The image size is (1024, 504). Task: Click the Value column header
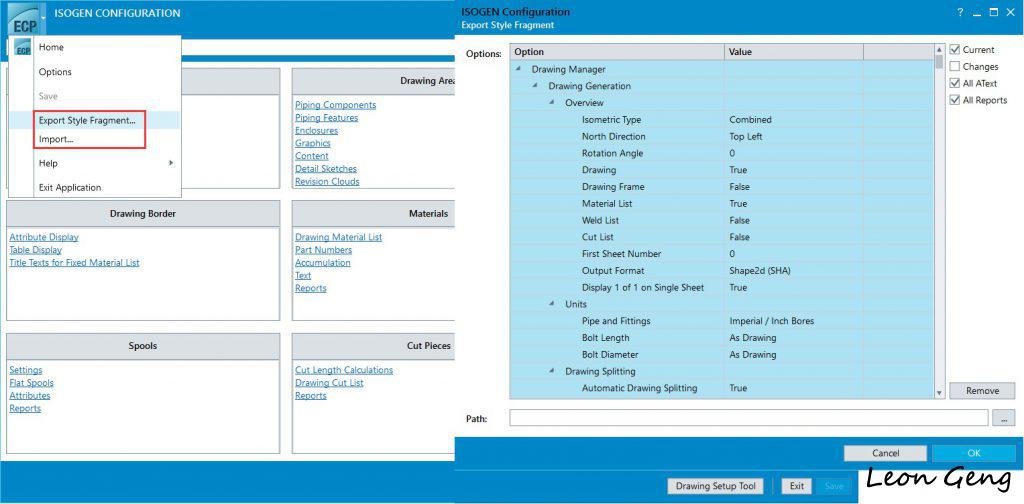point(793,52)
